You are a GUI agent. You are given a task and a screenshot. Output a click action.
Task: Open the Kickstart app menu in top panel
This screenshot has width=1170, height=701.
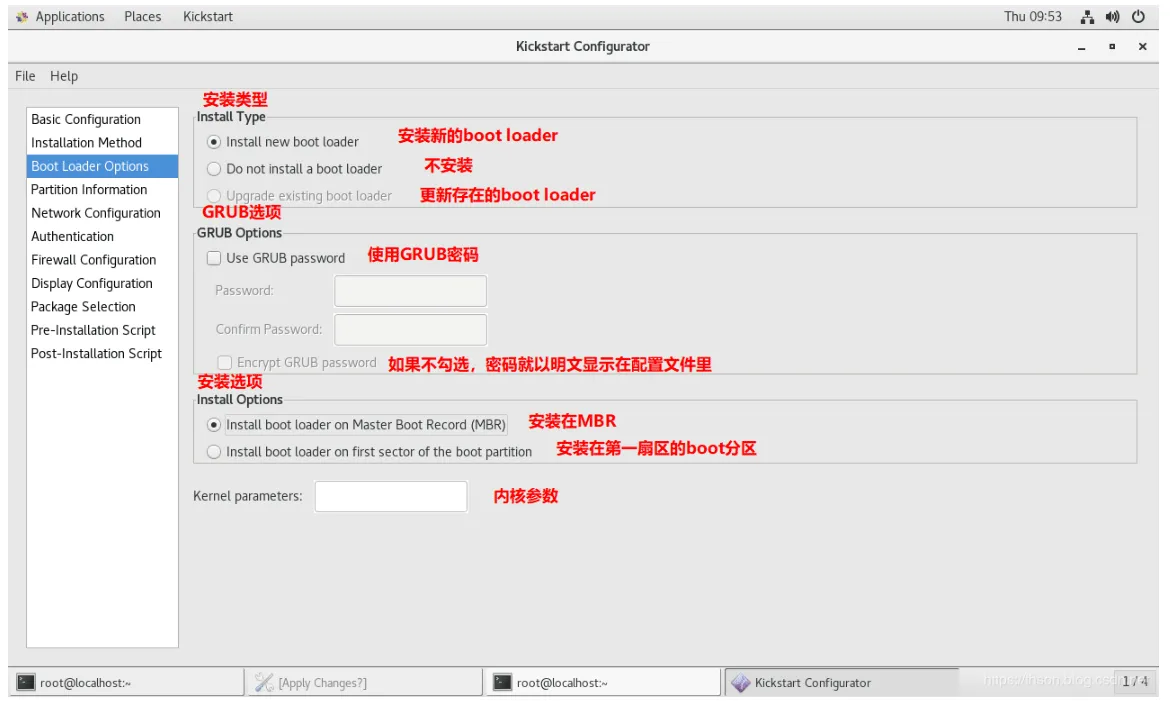click(x=207, y=16)
